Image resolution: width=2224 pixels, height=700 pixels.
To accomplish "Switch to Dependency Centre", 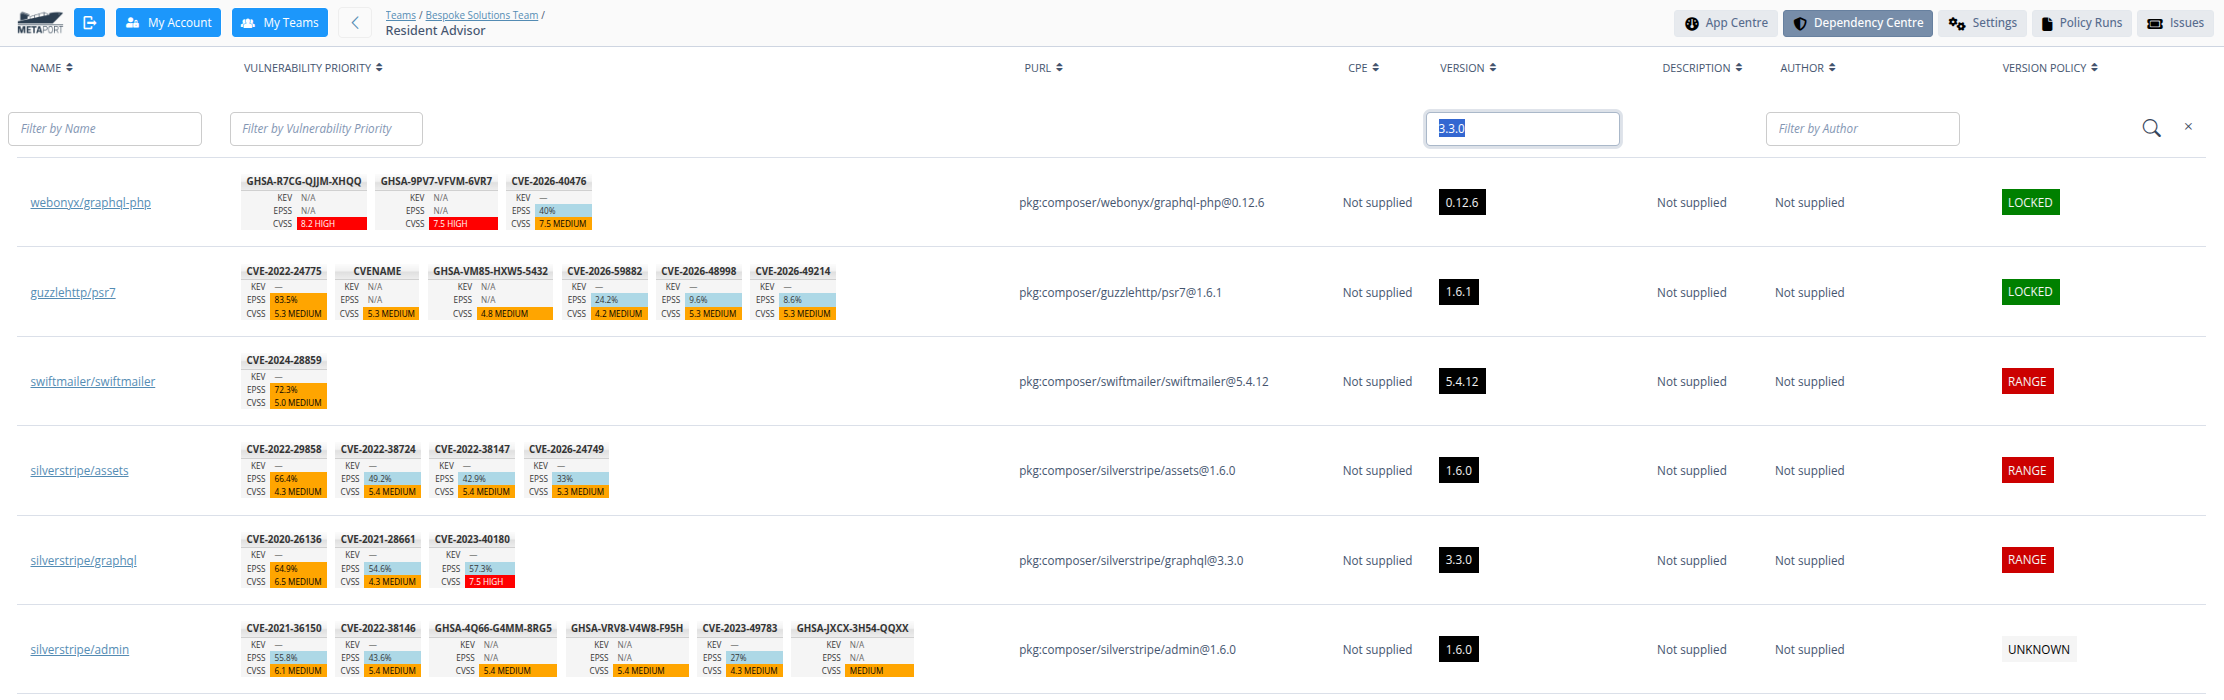I will (x=1858, y=23).
